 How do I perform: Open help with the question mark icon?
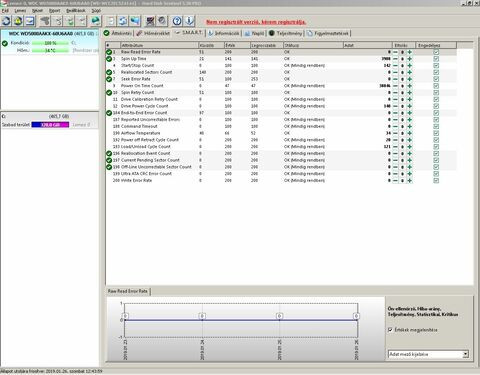click(x=177, y=21)
